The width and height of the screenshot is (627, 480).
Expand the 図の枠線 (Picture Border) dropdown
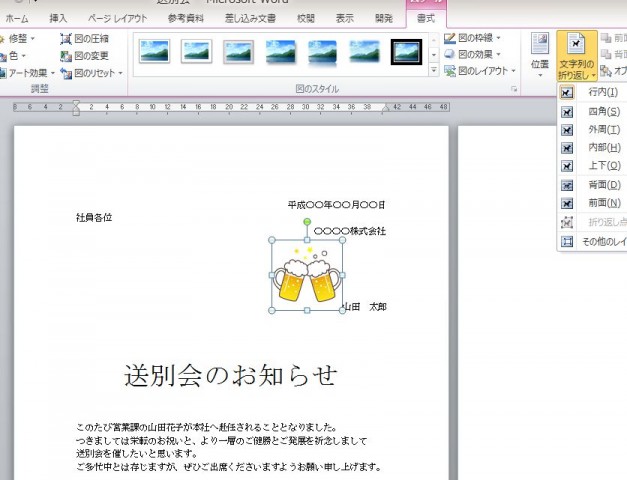coord(480,39)
